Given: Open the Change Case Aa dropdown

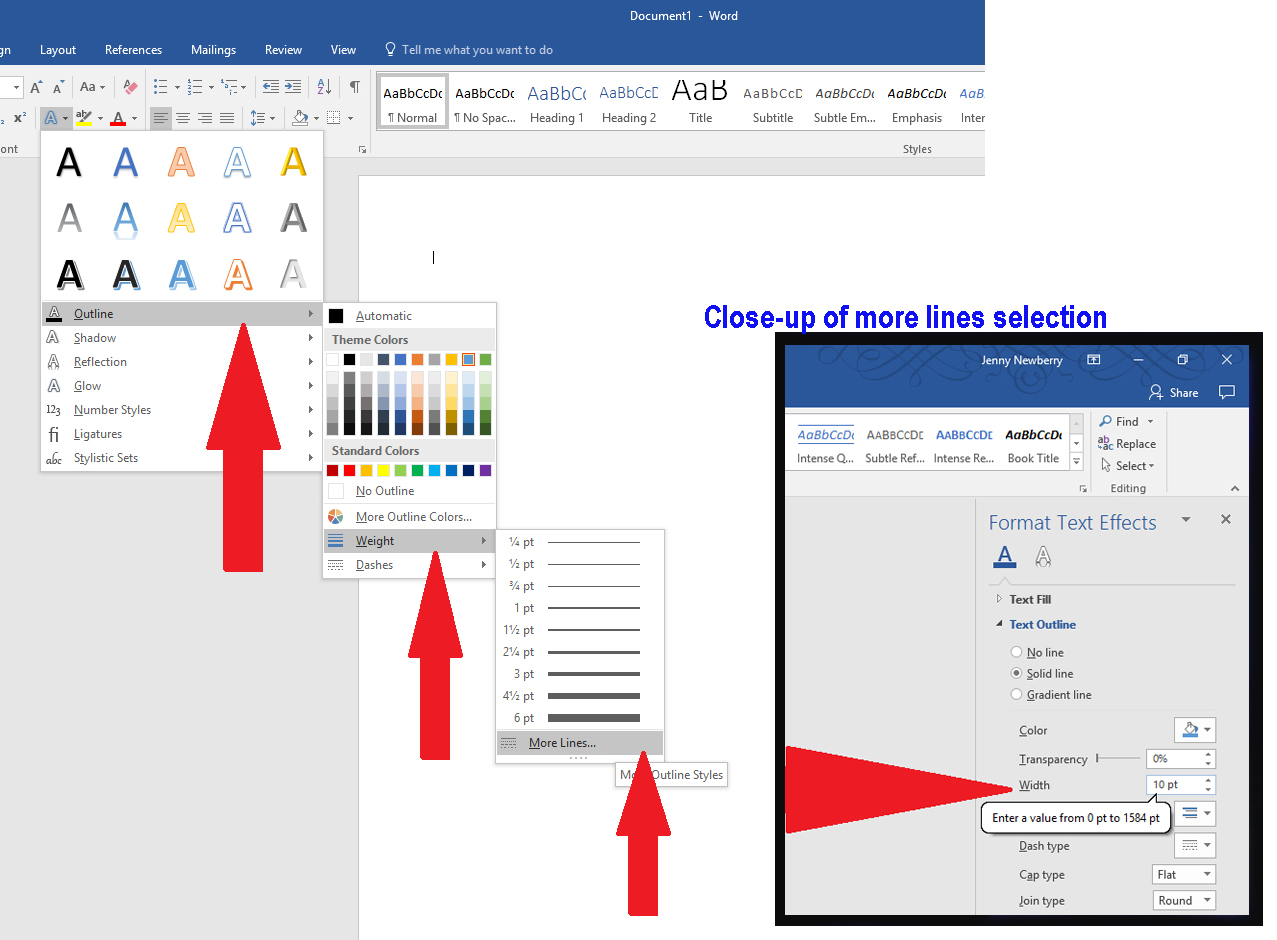Looking at the screenshot, I should pos(92,87).
